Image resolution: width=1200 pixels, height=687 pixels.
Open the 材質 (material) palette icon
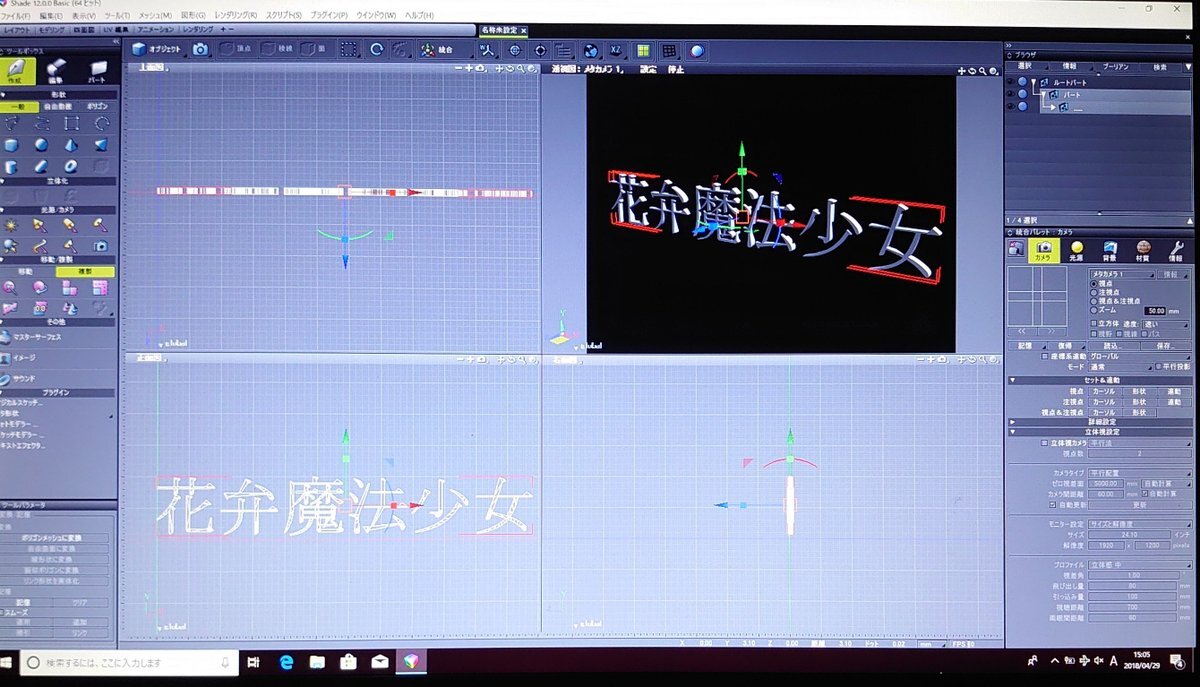[1143, 251]
